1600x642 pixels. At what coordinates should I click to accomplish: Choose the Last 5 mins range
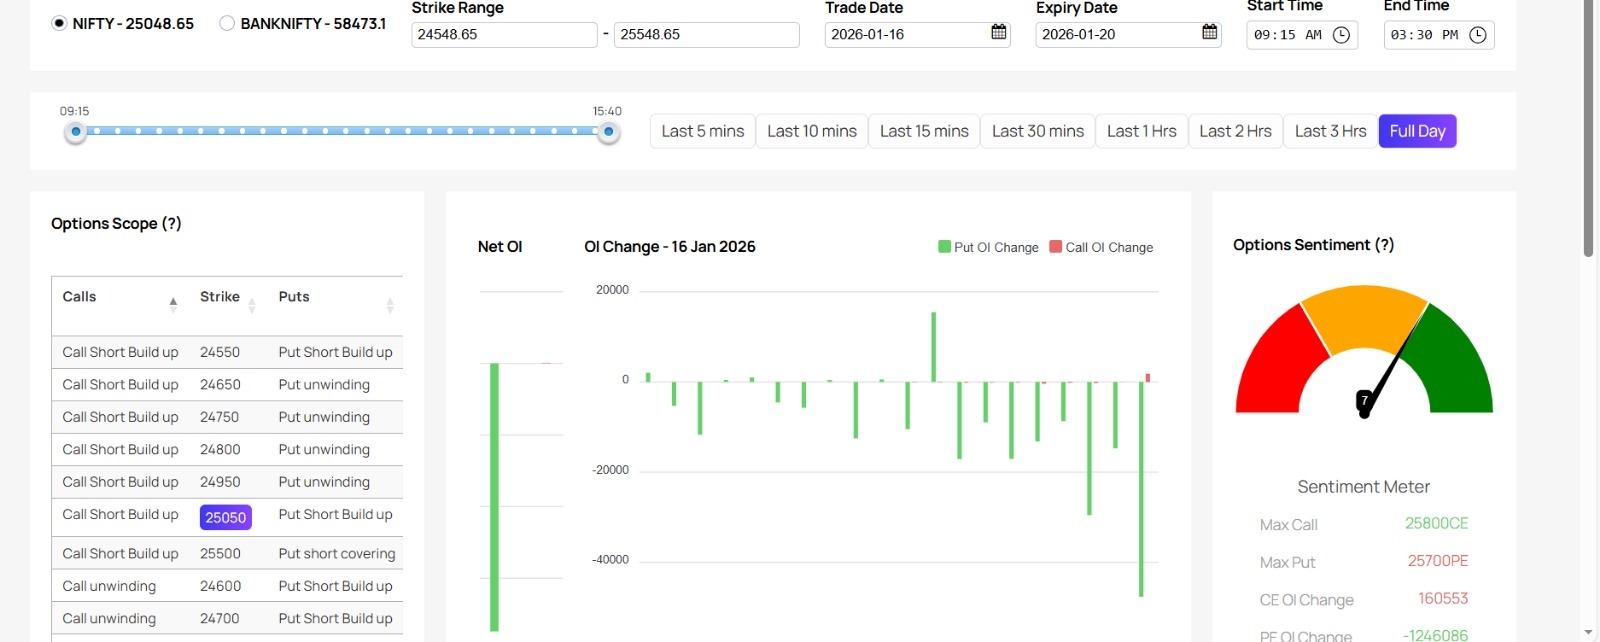pyautogui.click(x=702, y=131)
